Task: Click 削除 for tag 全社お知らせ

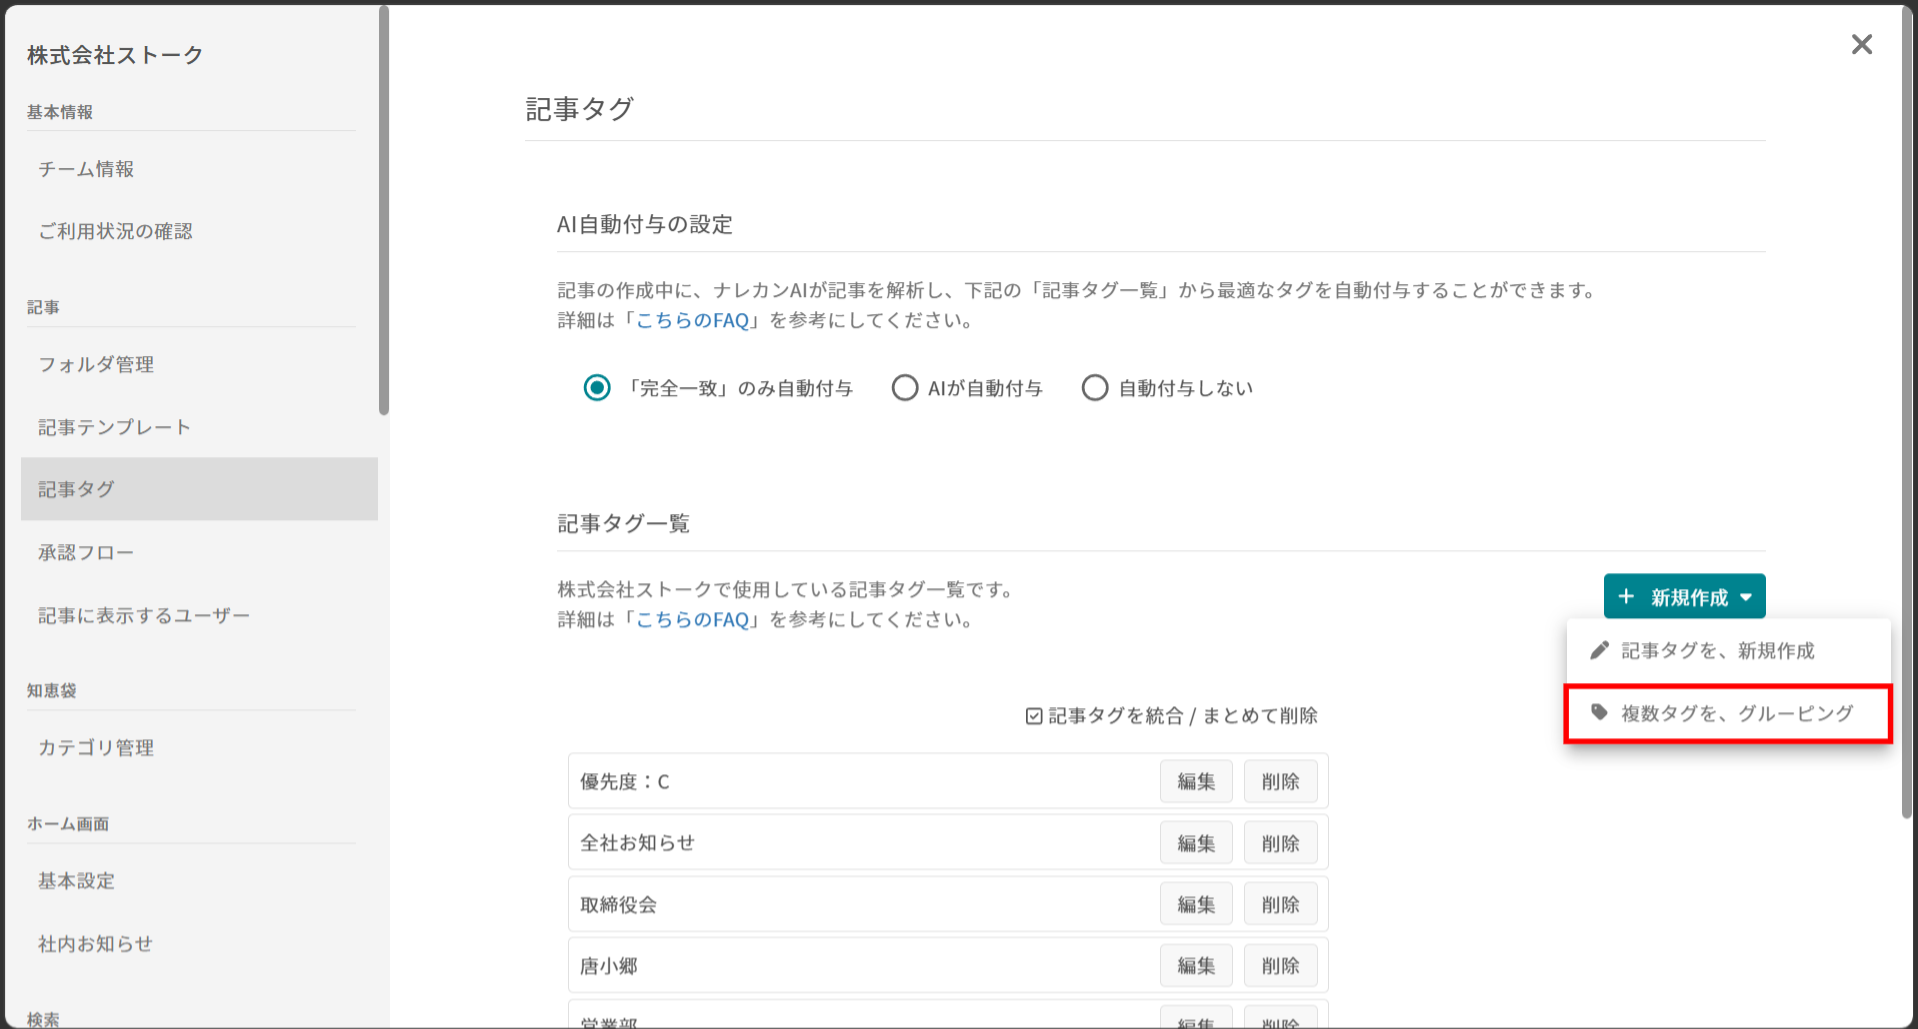Action: coord(1280,843)
